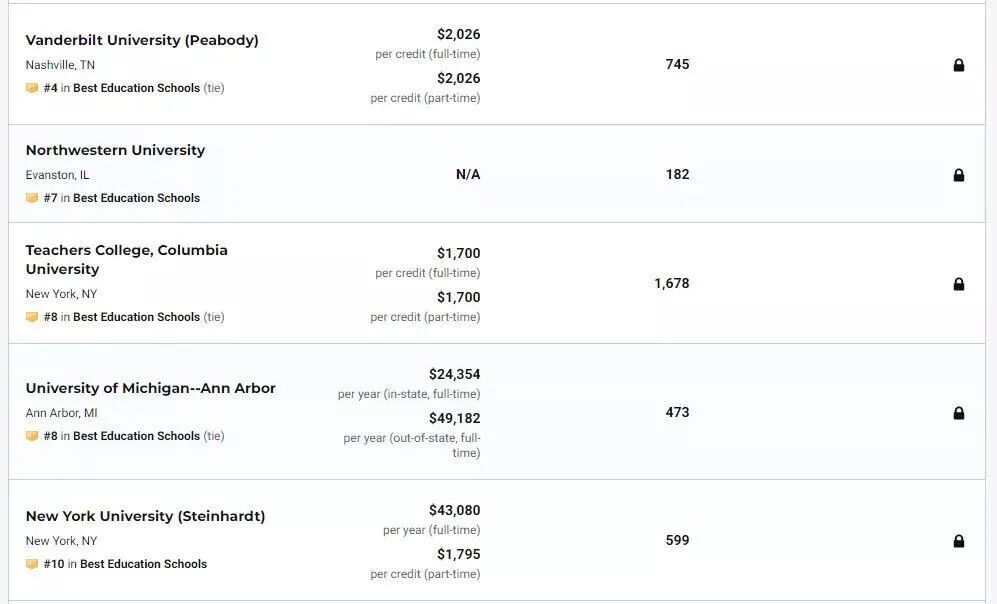
Task: Click NYU's #10 Best Education Schools ranking
Action: pyautogui.click(x=143, y=564)
